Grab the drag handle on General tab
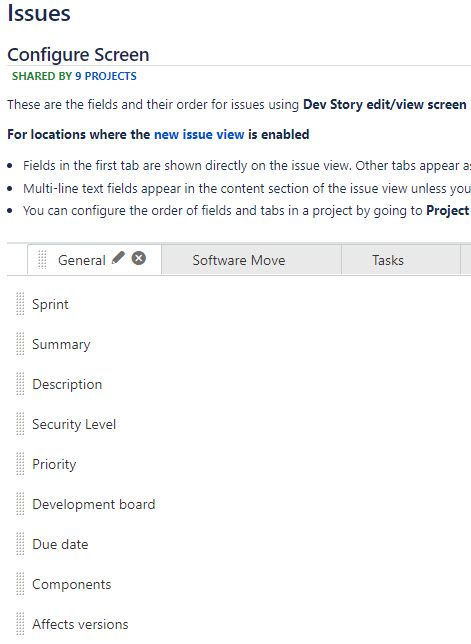 click(42, 260)
